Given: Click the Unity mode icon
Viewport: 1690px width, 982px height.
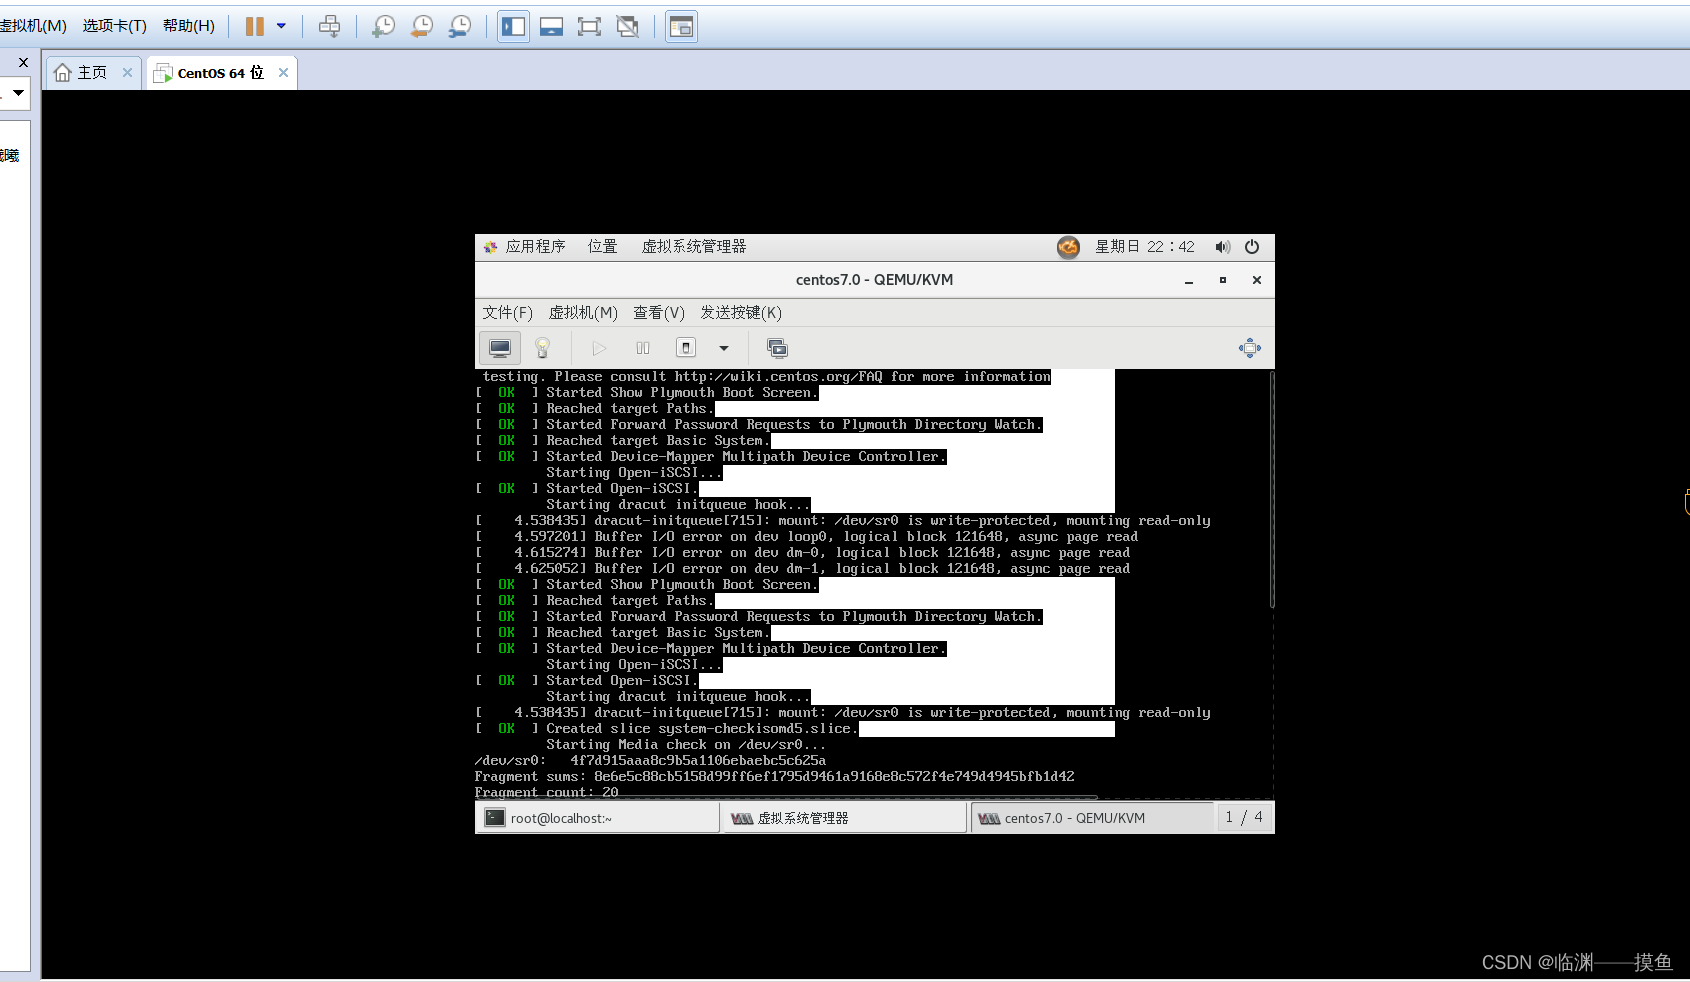Looking at the screenshot, I should [627, 26].
